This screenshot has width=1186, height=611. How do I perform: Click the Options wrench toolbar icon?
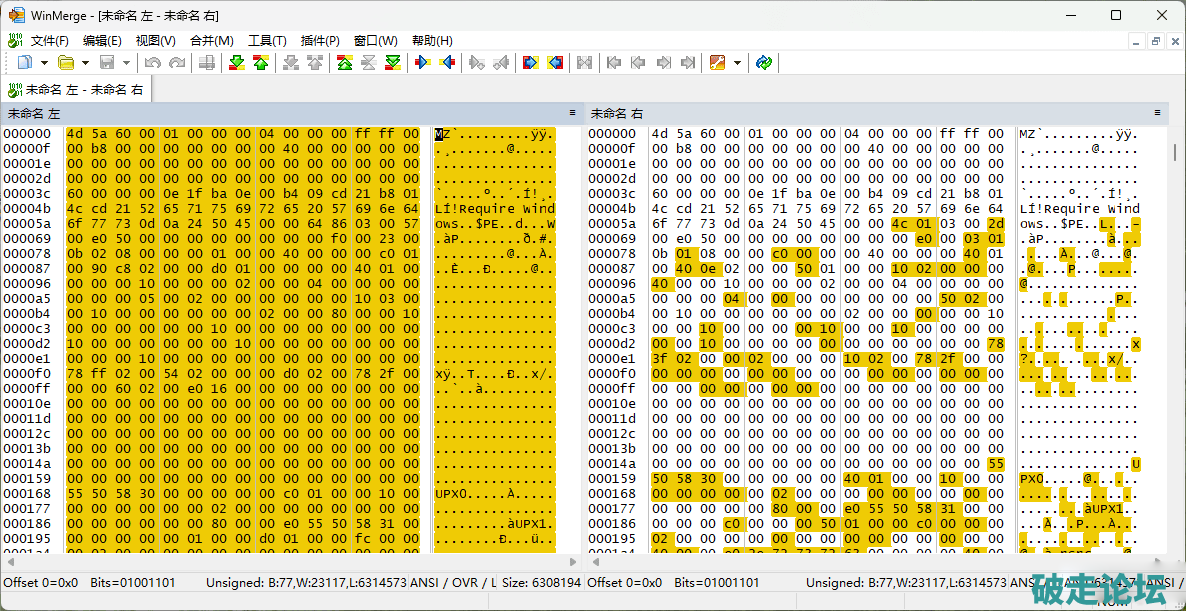point(717,63)
